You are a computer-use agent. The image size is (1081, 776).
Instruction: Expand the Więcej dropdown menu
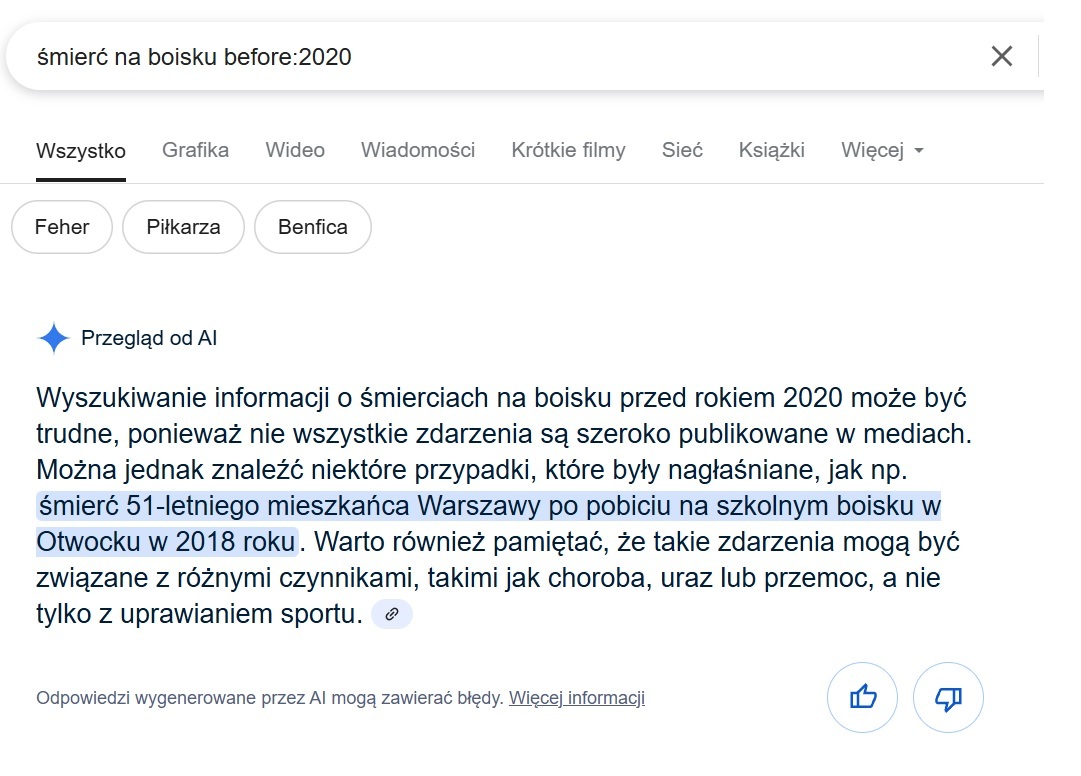(882, 150)
